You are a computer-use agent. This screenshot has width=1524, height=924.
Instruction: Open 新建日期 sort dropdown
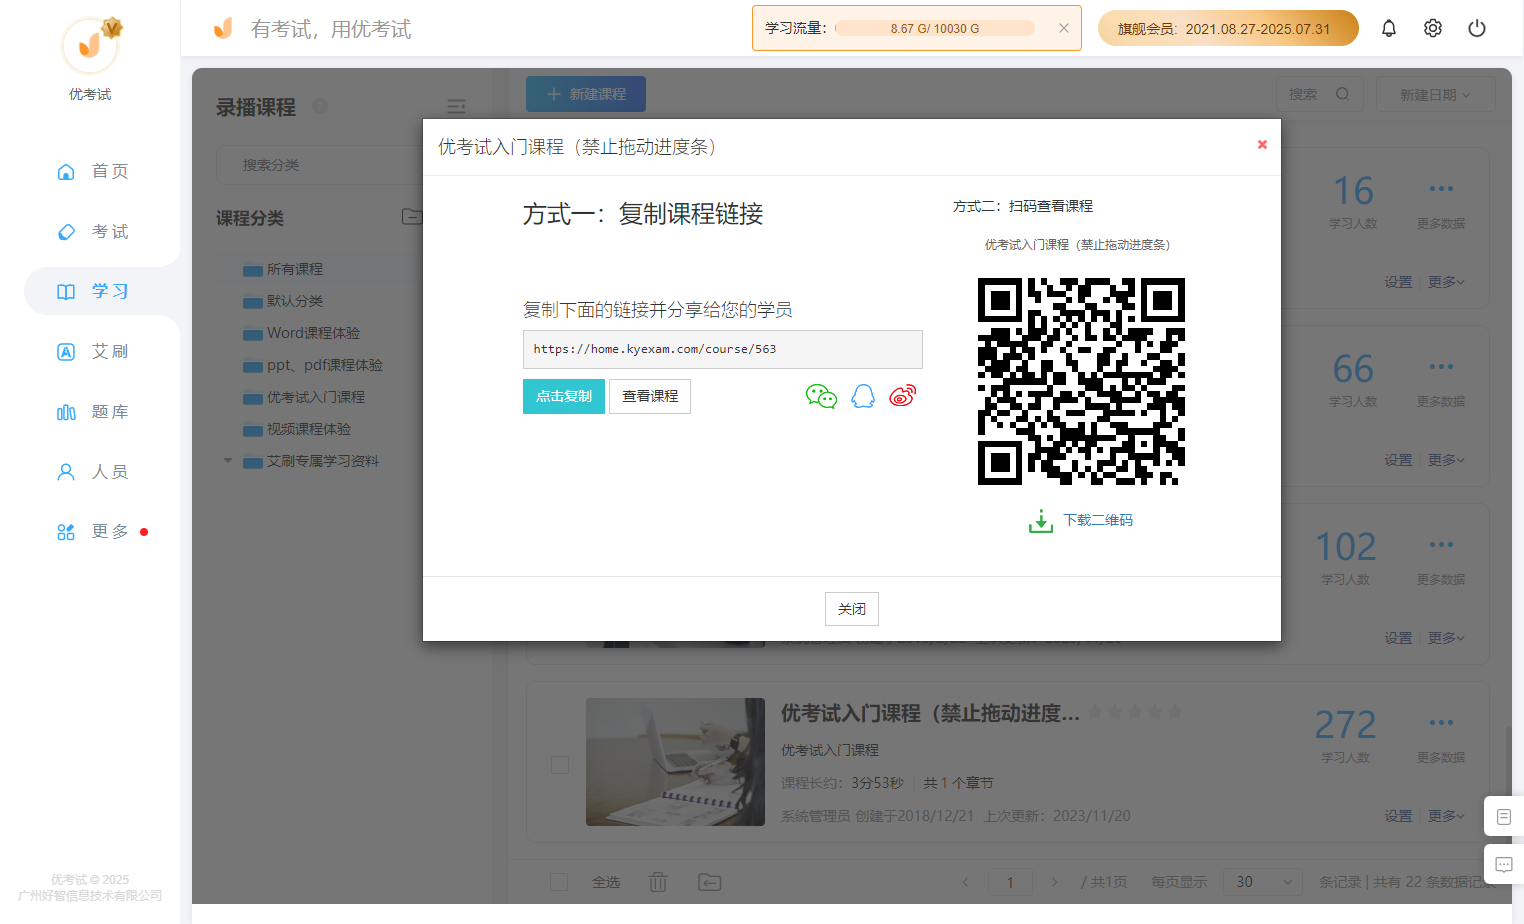(1435, 94)
